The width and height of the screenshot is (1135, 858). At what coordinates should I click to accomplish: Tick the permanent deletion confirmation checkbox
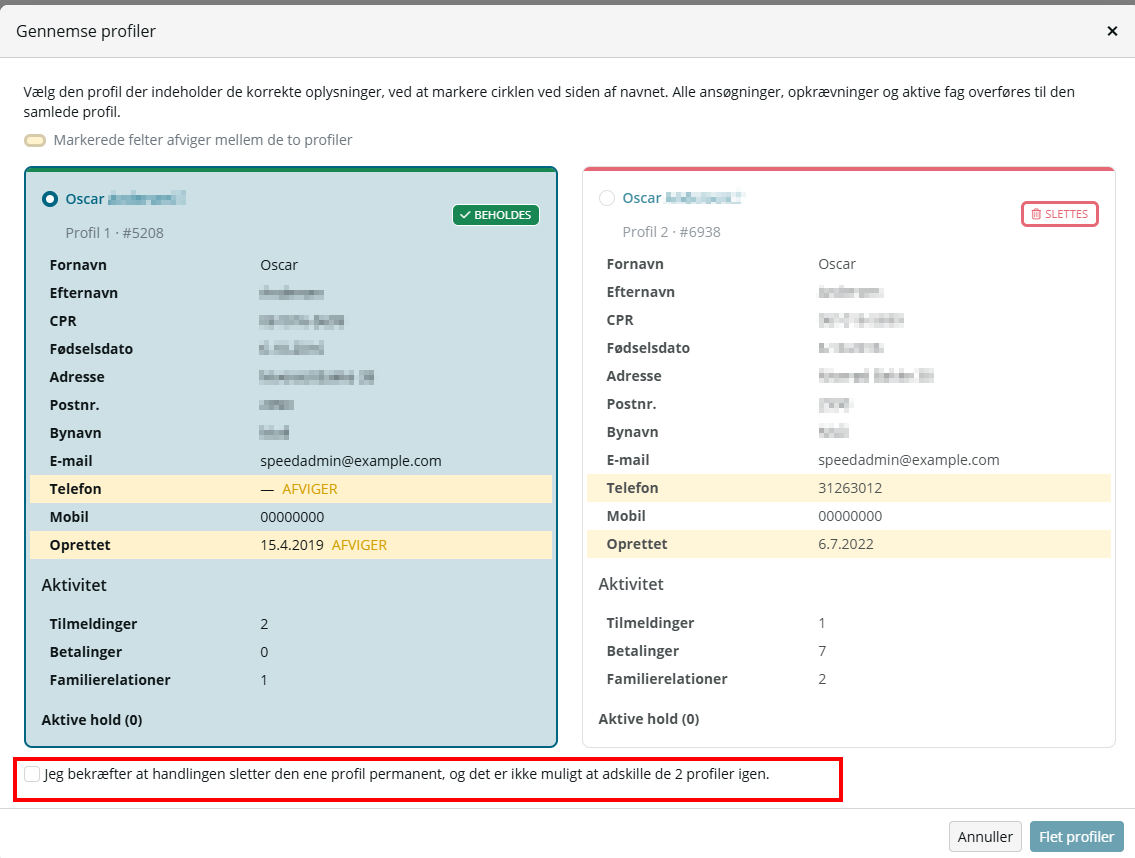click(32, 774)
